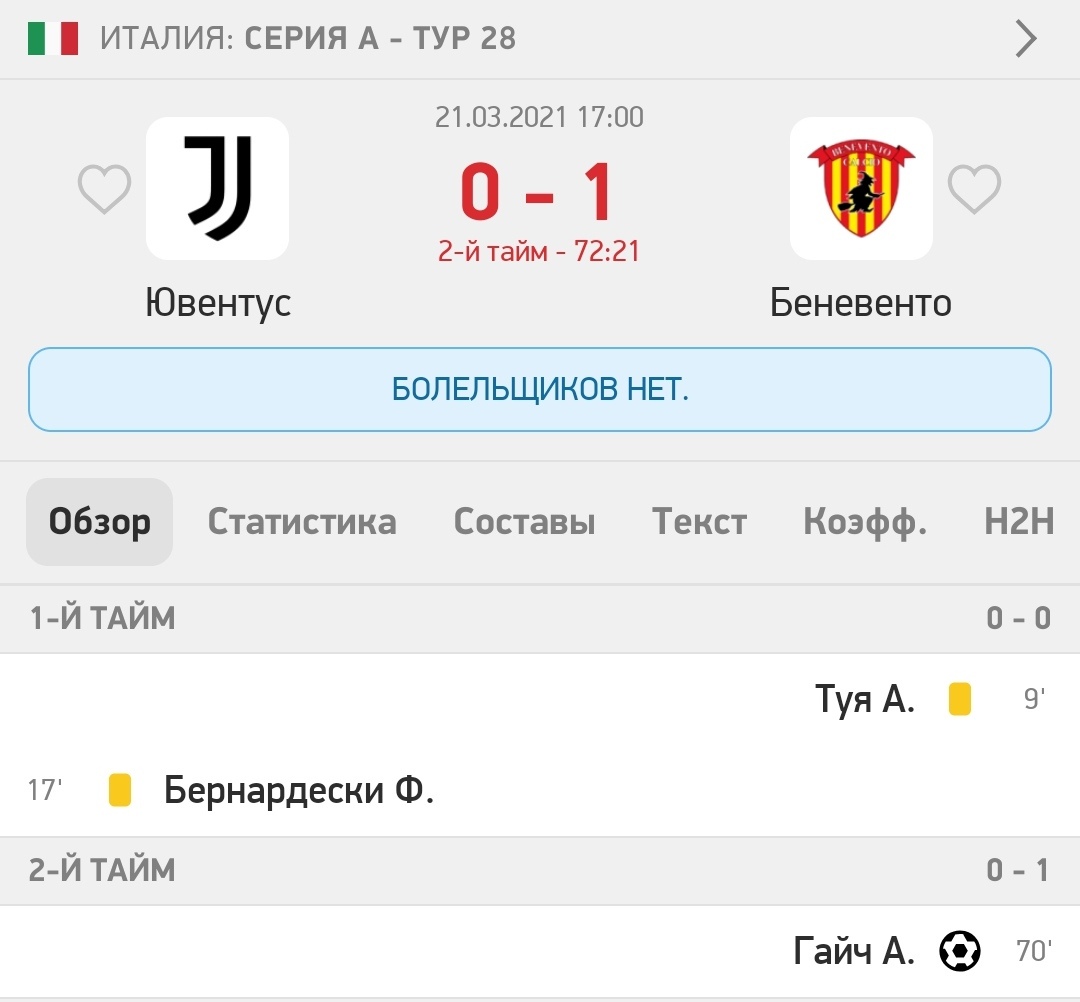The width and height of the screenshot is (1080, 1002).
Task: Select the Текст tab
Action: 699,521
